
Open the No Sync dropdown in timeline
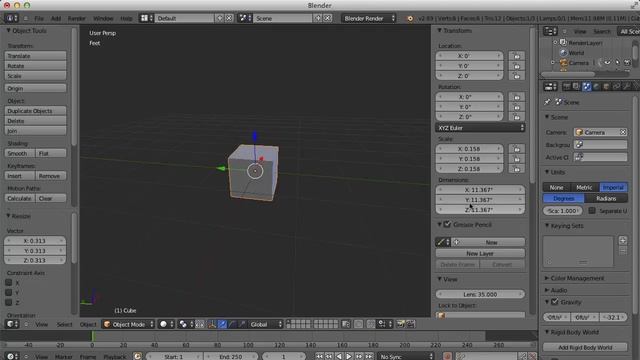pos(406,356)
